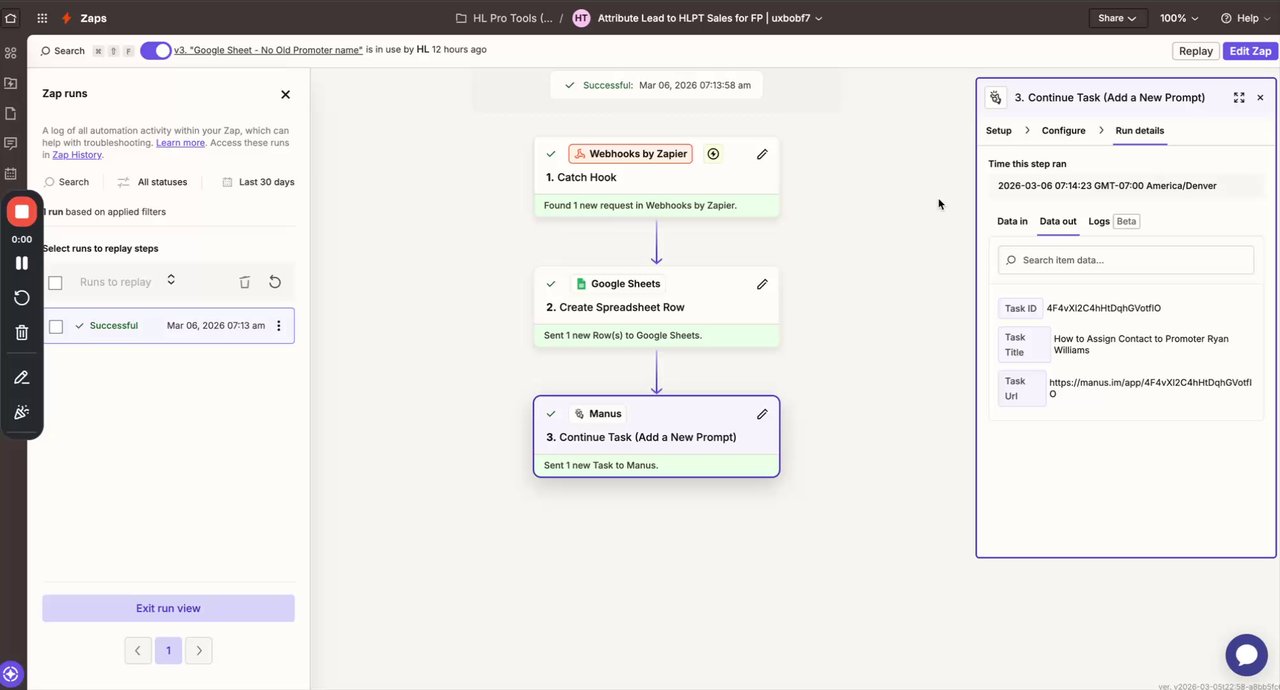Switch to the Run details tab
Image resolution: width=1280 pixels, height=690 pixels.
(1139, 130)
